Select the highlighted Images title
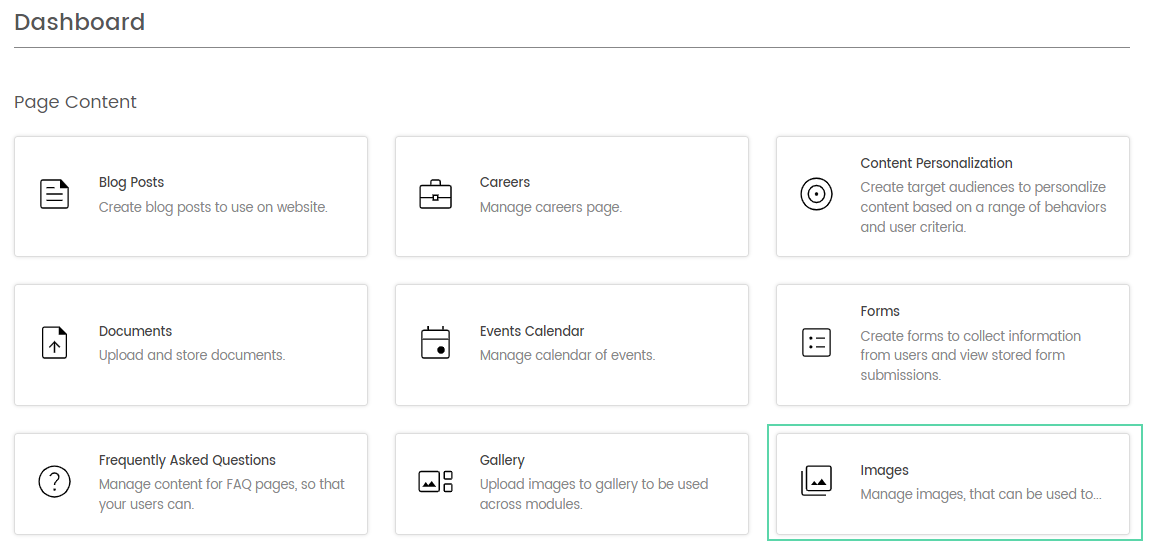 tap(885, 470)
